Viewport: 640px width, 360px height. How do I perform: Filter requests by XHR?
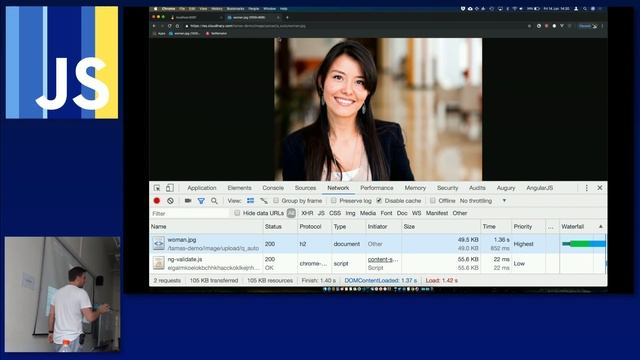pyautogui.click(x=307, y=213)
